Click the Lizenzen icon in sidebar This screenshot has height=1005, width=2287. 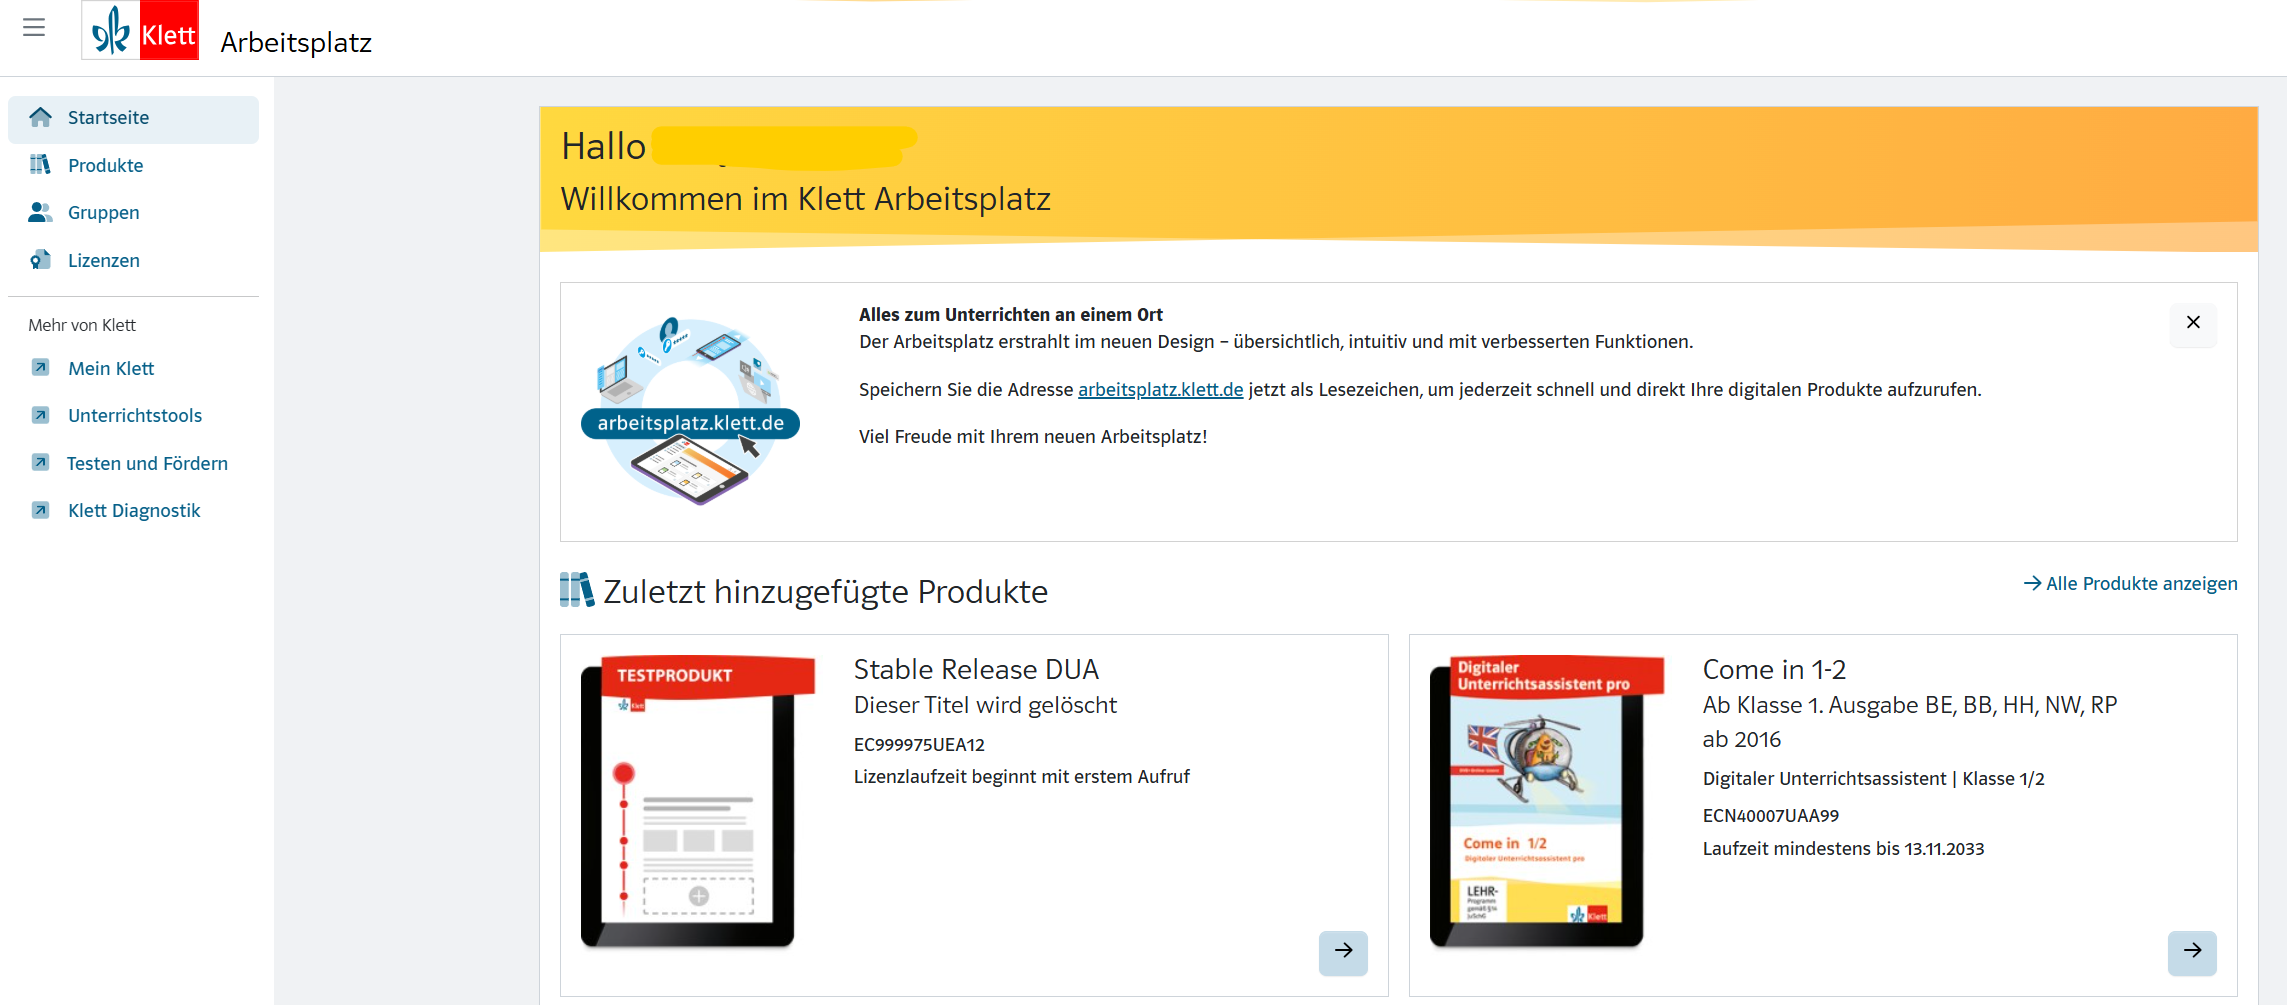40,260
